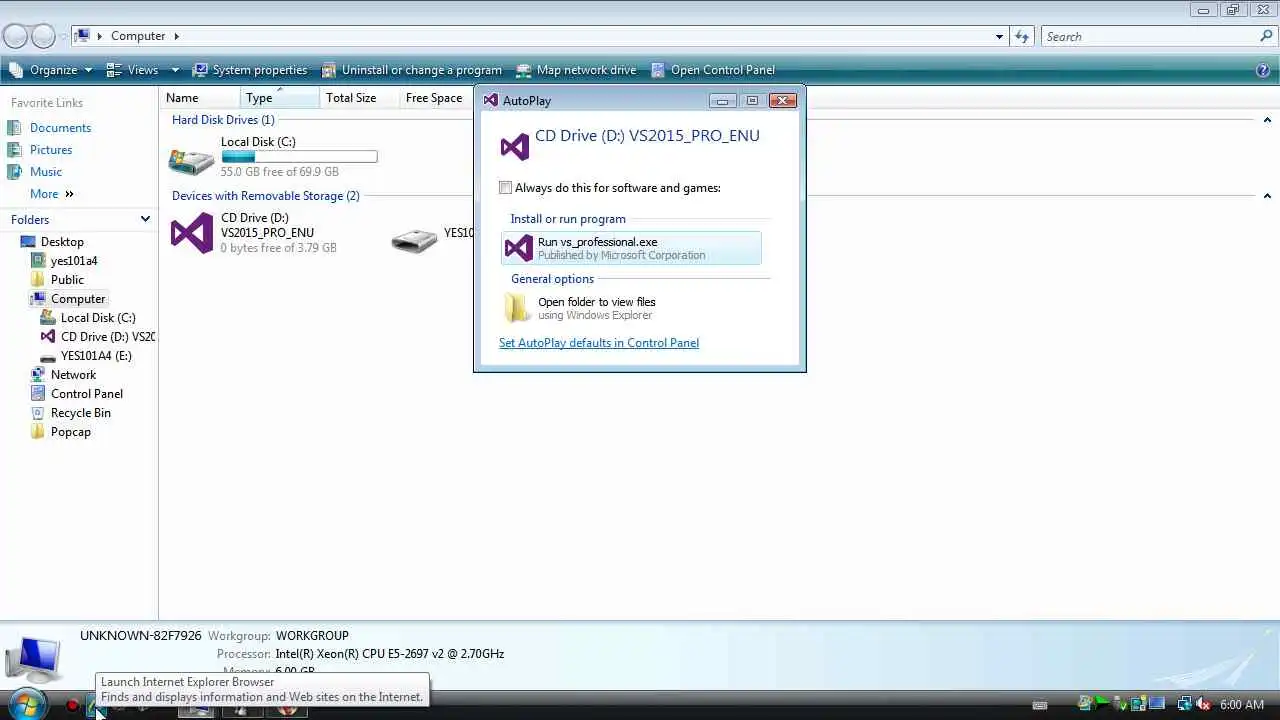The height and width of the screenshot is (720, 1280).
Task: Select Control Panel in folder tree
Action: [87, 394]
